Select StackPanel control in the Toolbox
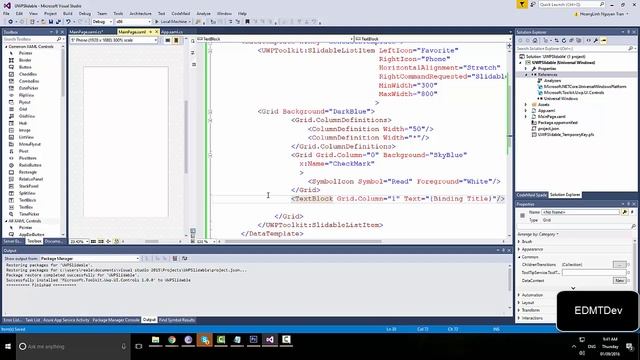 coord(29,186)
